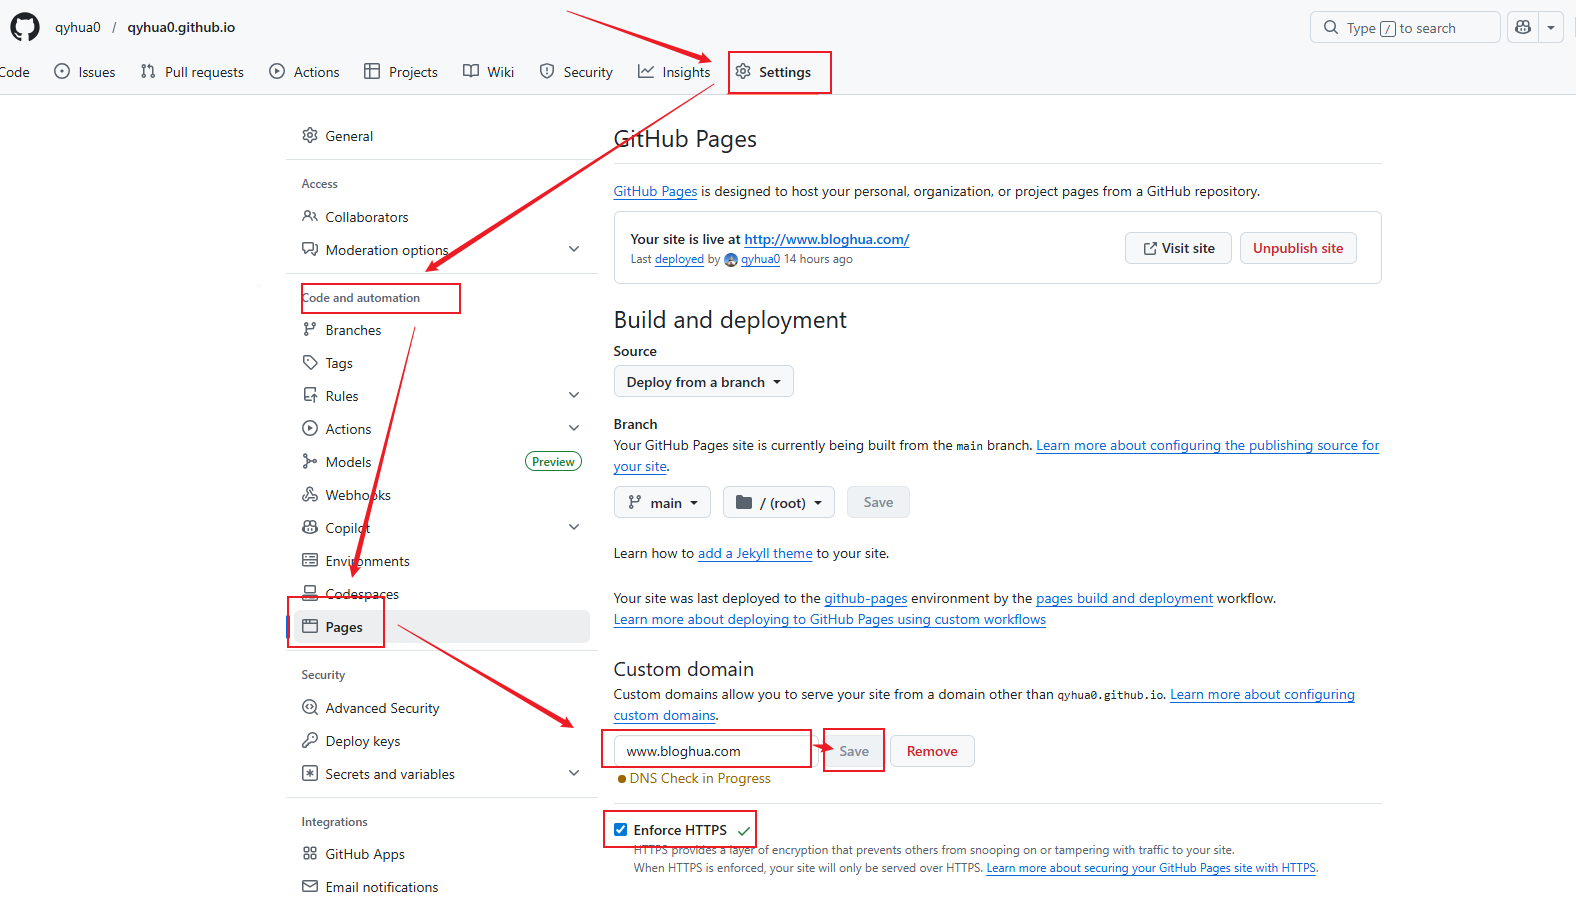Screen dimensions: 1576x912
Task: Open the / (root) folder dropdown
Action: (779, 503)
